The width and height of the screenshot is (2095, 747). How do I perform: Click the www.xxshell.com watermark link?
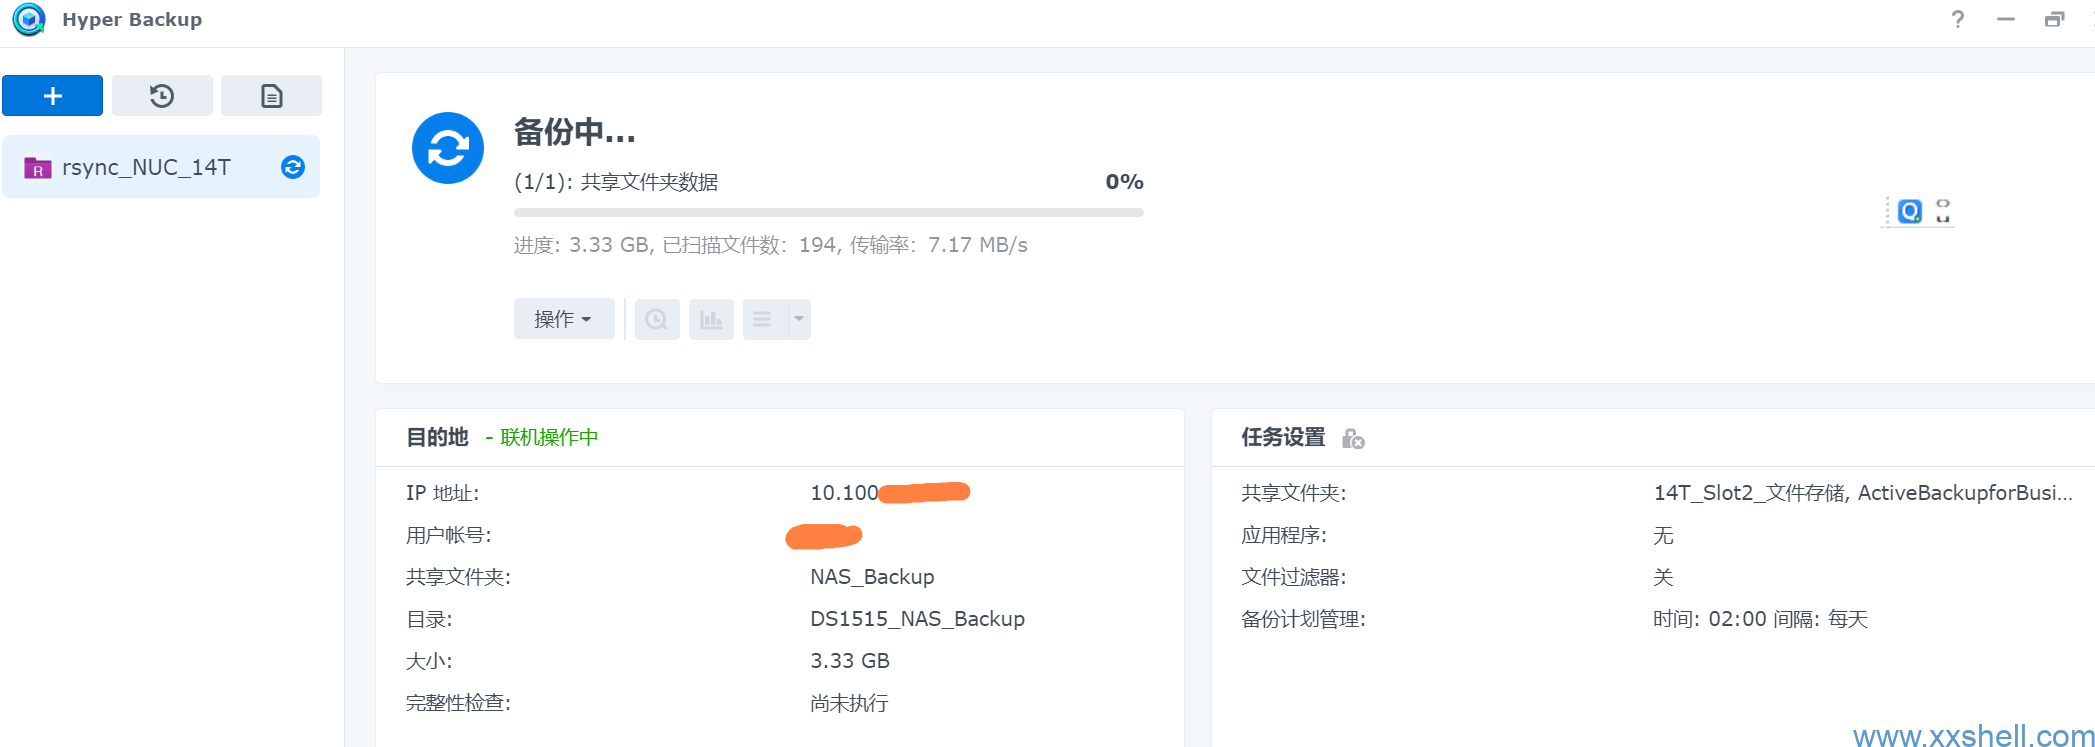(1972, 736)
